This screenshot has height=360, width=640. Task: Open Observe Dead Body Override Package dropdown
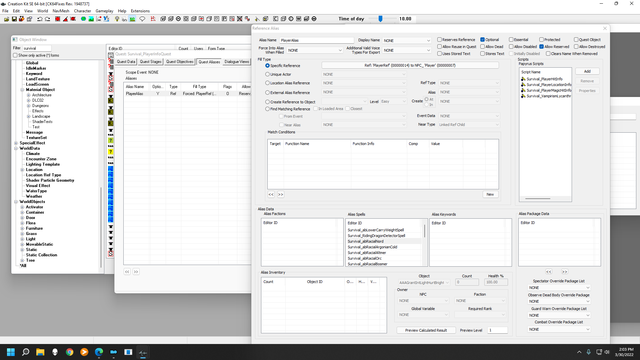pos(559,301)
